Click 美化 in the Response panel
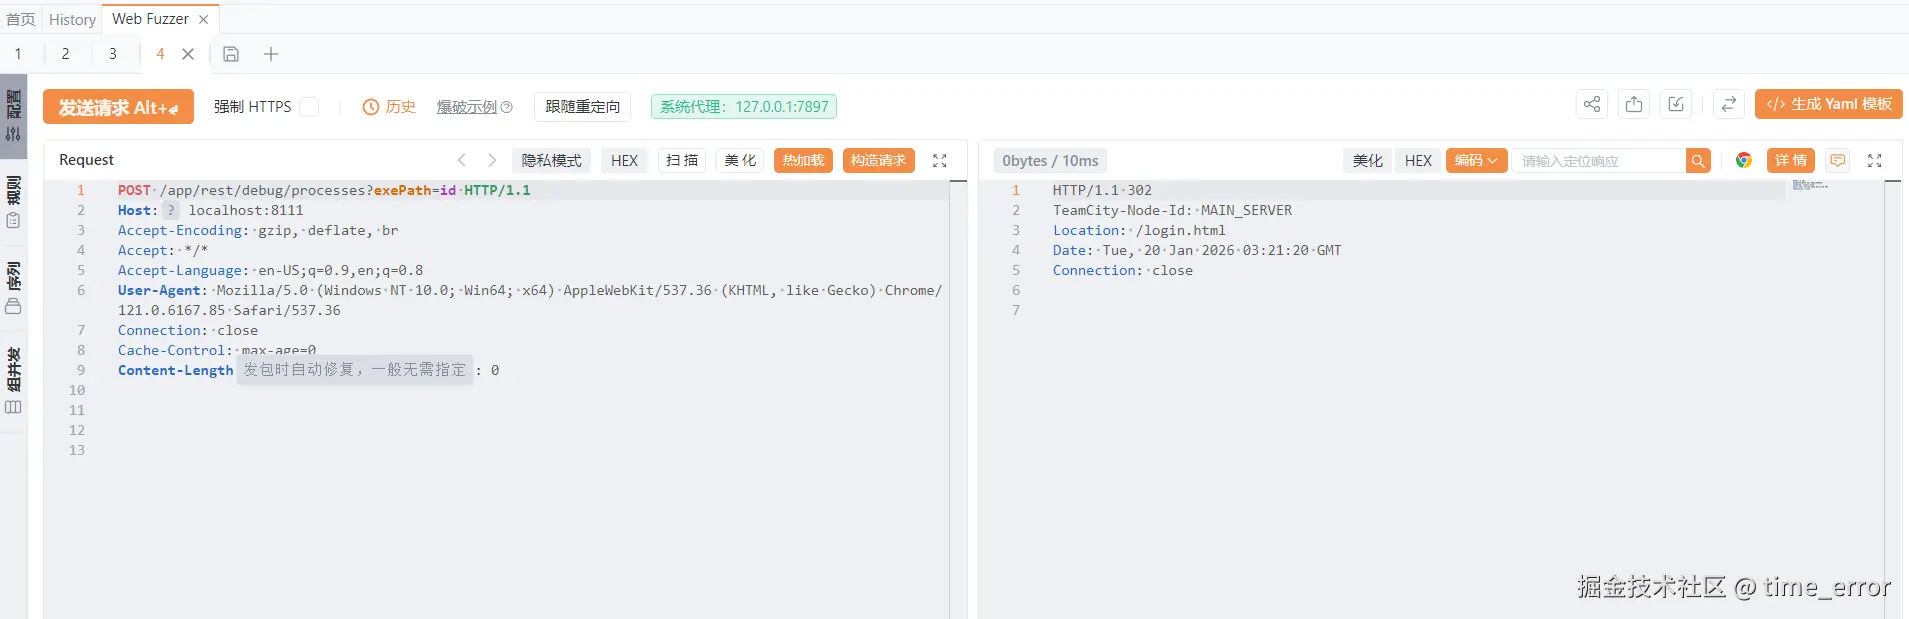Image resolution: width=1909 pixels, height=619 pixels. (1368, 160)
